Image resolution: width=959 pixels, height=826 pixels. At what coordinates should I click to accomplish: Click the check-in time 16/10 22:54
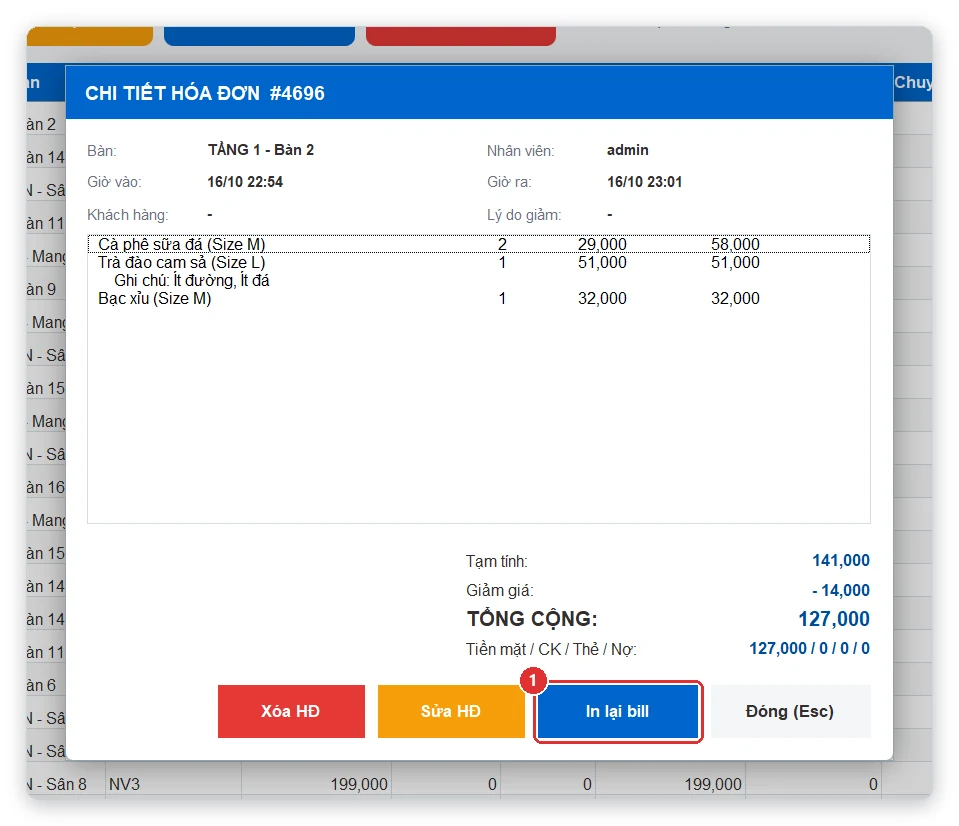coord(245,182)
